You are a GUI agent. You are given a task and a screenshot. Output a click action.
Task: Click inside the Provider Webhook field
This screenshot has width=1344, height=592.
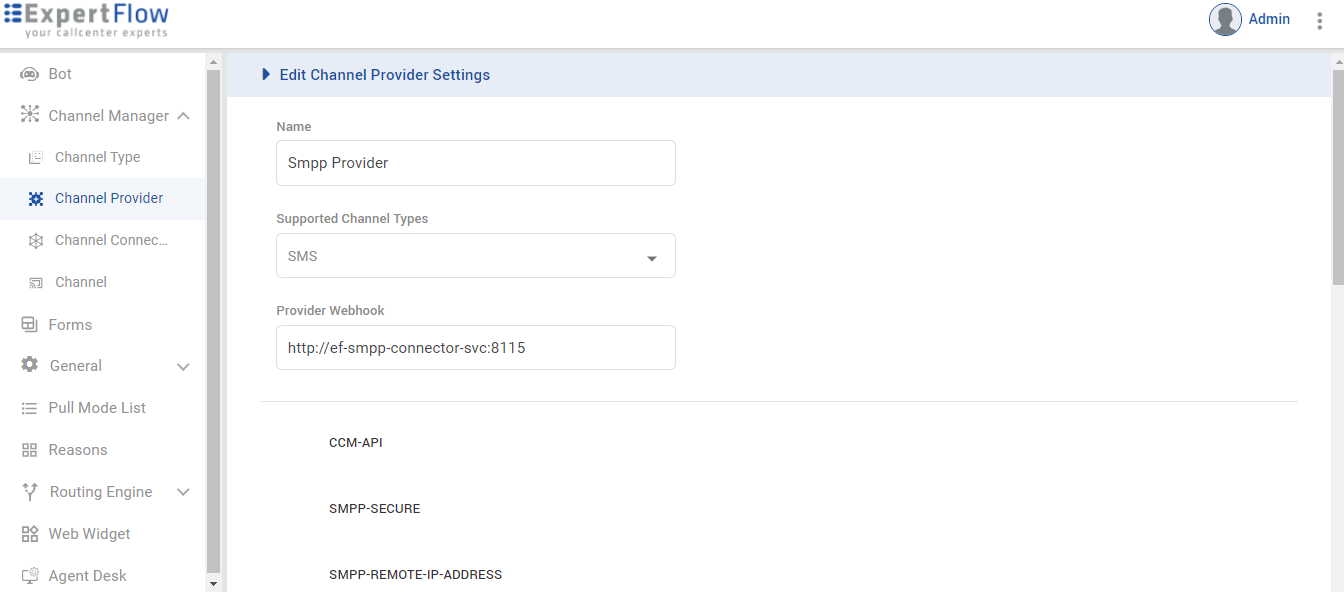pos(475,347)
